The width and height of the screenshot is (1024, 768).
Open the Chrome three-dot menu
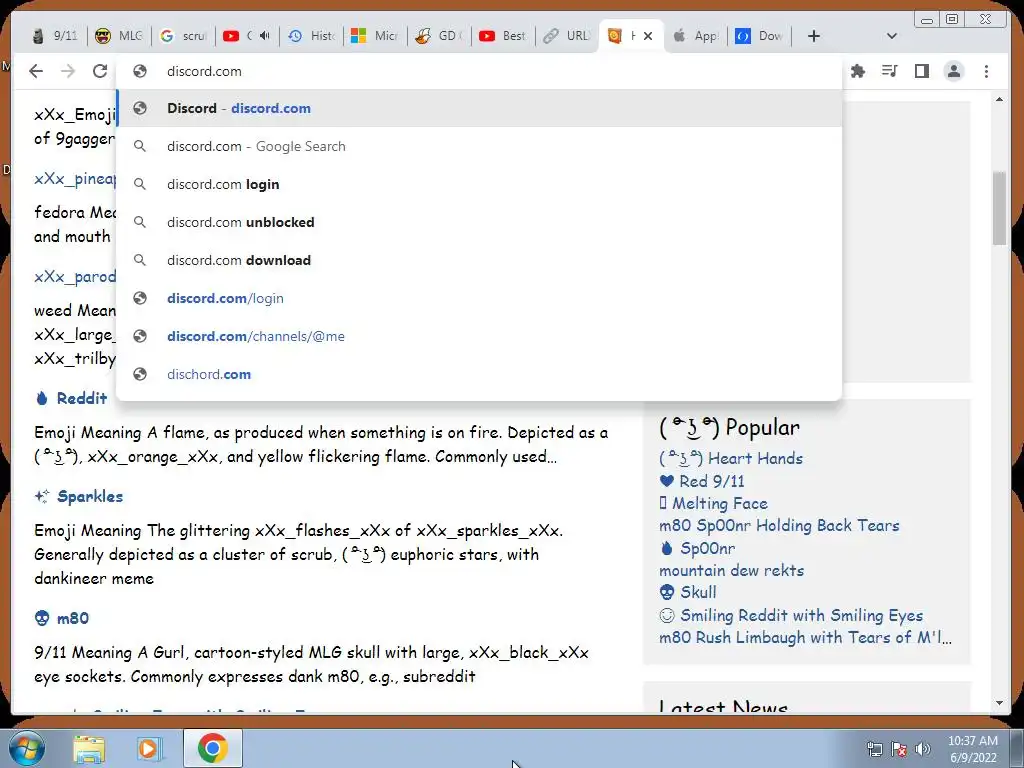[x=986, y=71]
